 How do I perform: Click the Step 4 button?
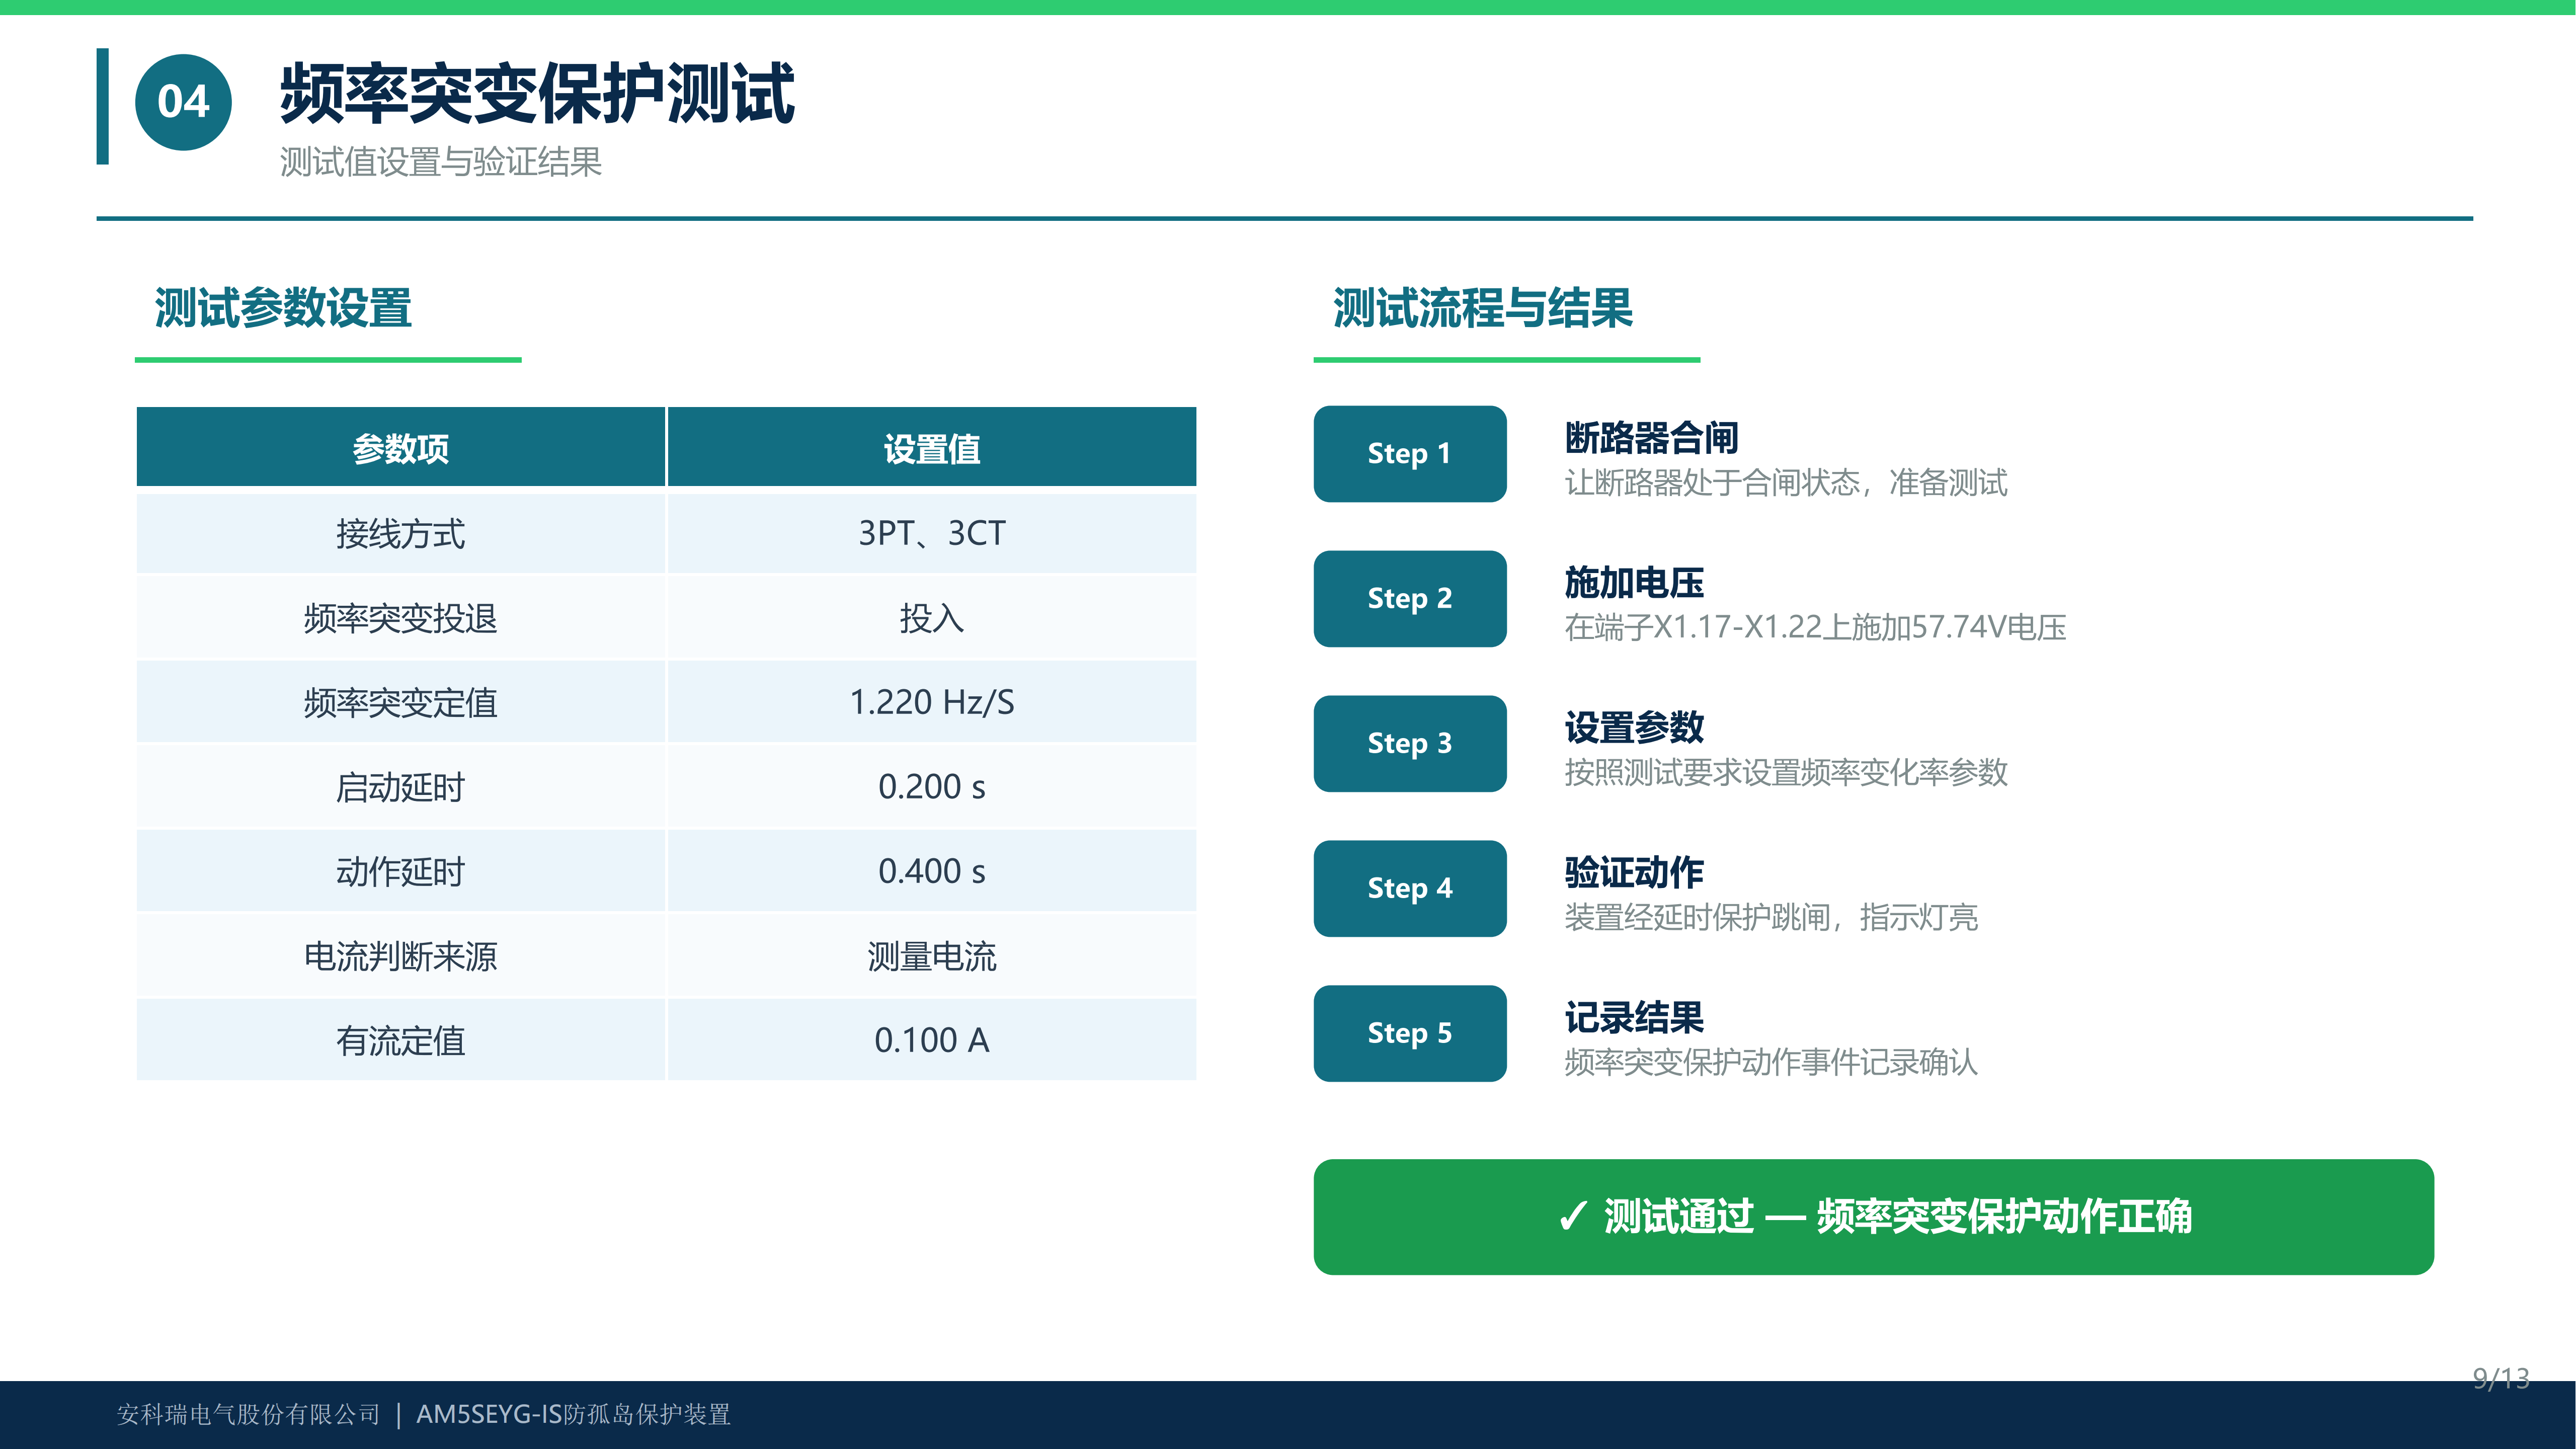(x=1409, y=888)
